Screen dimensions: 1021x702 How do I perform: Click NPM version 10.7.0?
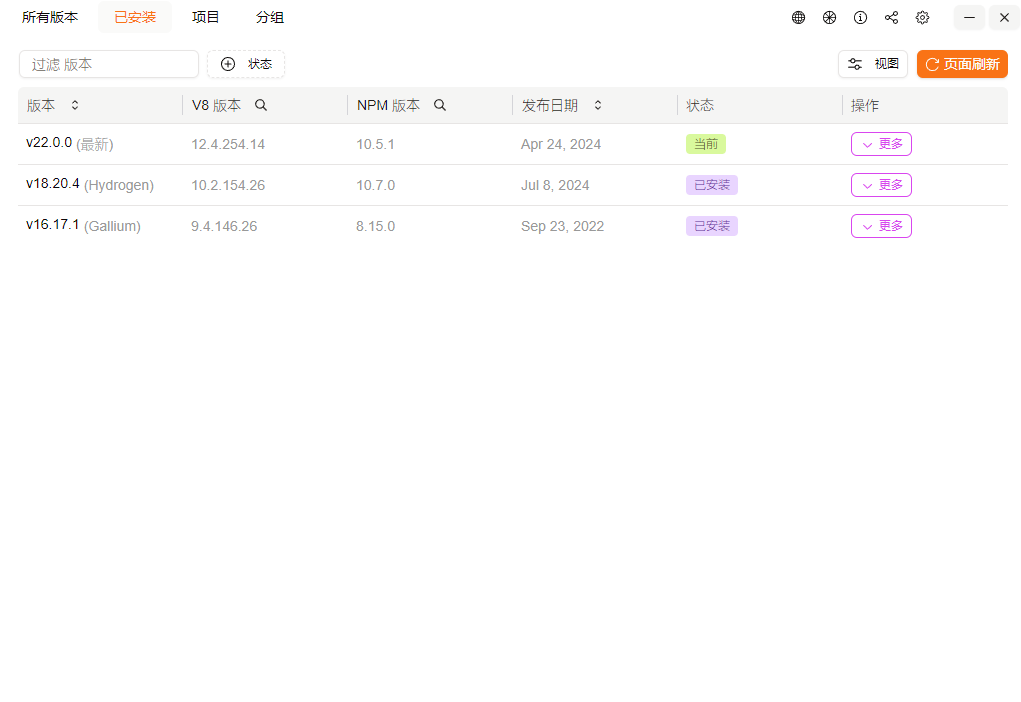point(376,186)
